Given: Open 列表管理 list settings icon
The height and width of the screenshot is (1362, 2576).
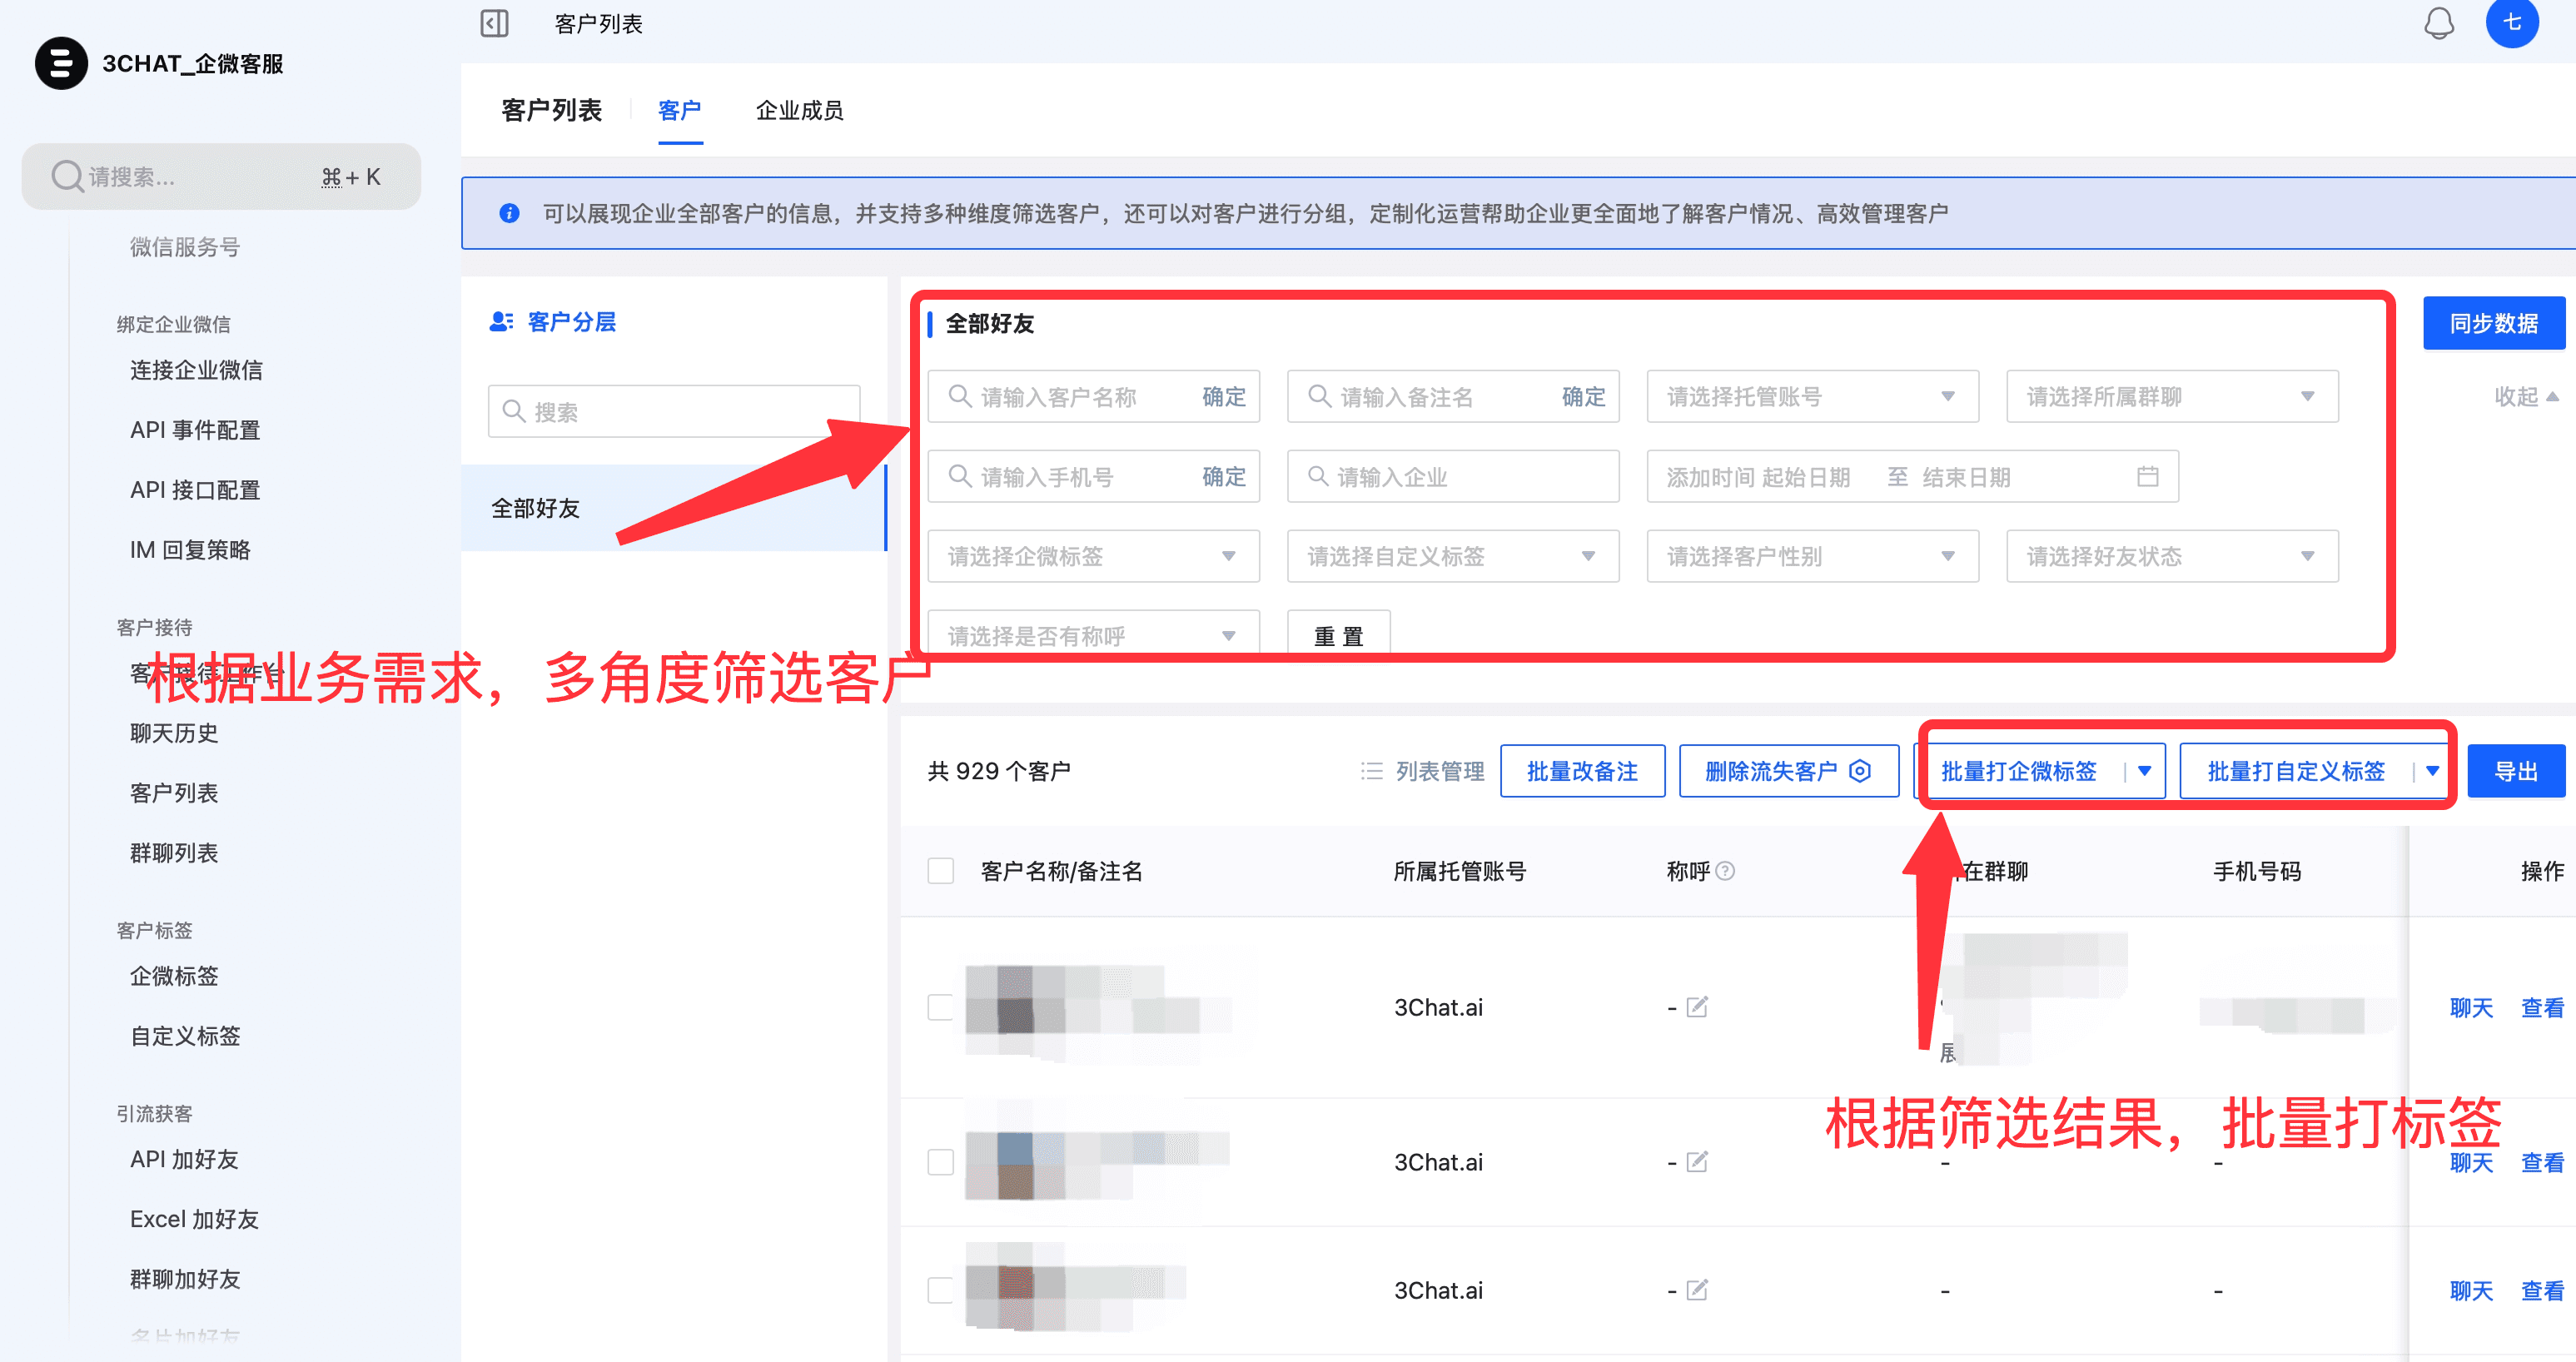Looking at the screenshot, I should coord(1371,771).
